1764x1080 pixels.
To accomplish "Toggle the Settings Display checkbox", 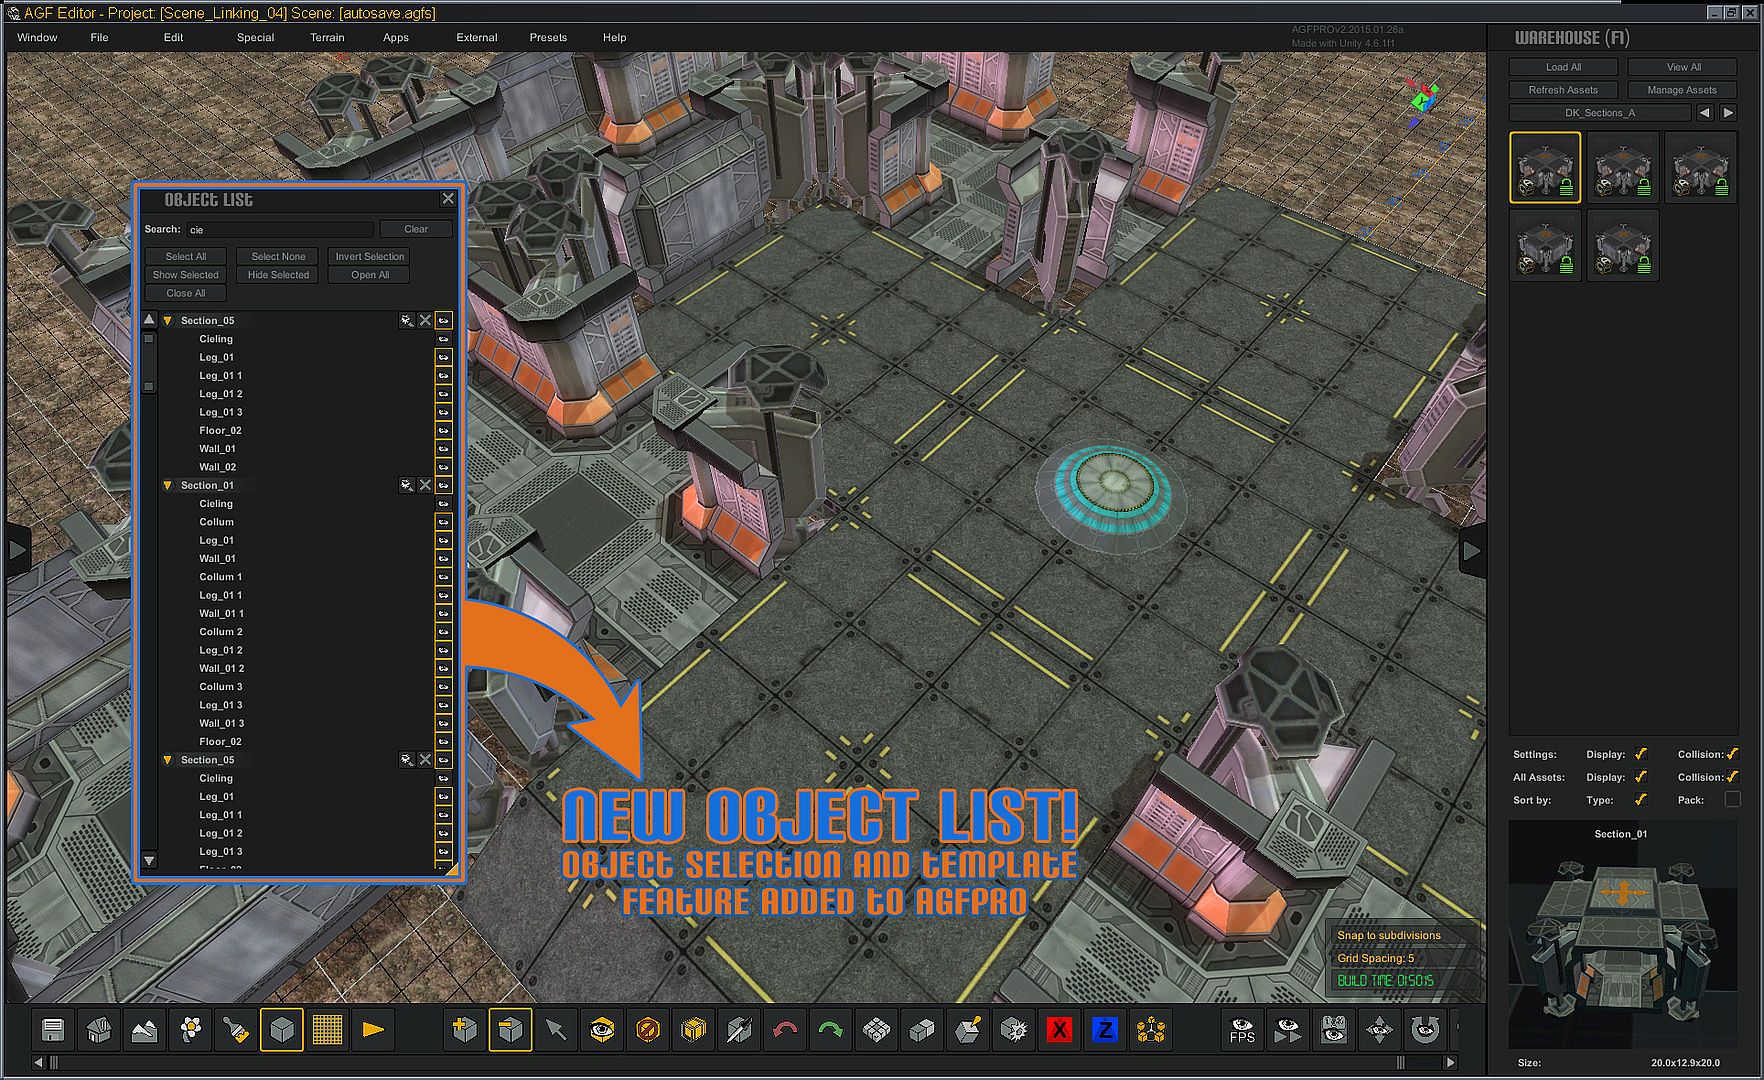I will coord(1640,754).
